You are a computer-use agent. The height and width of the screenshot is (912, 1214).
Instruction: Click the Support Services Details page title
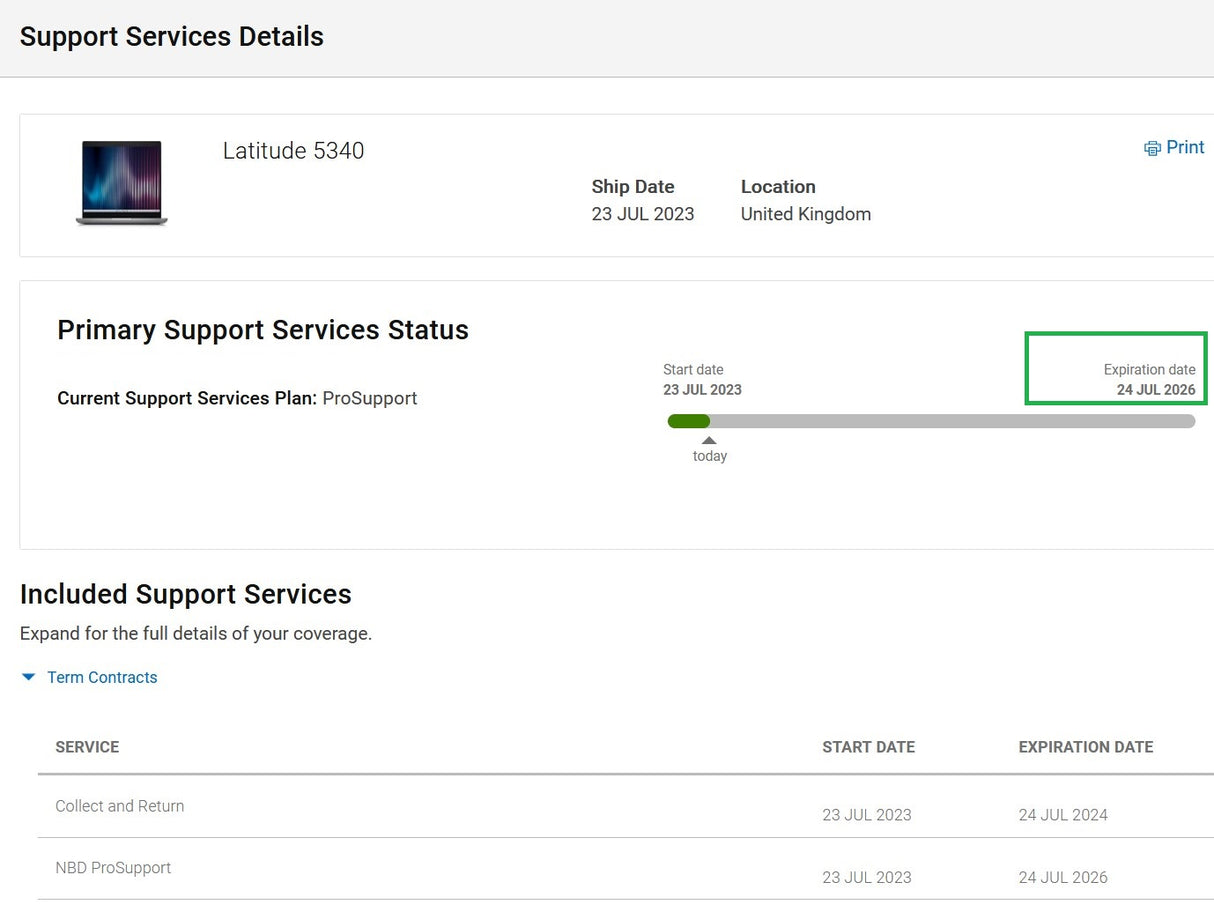(172, 37)
